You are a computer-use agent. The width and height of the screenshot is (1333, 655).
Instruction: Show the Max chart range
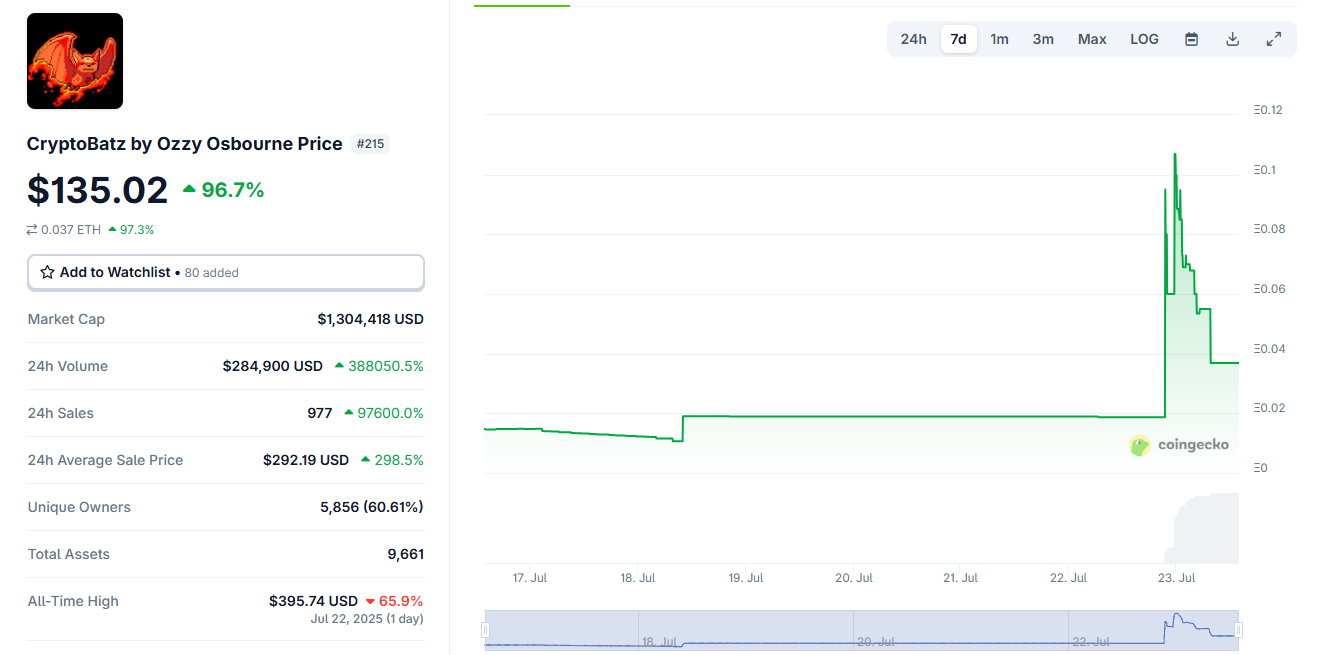(1092, 39)
